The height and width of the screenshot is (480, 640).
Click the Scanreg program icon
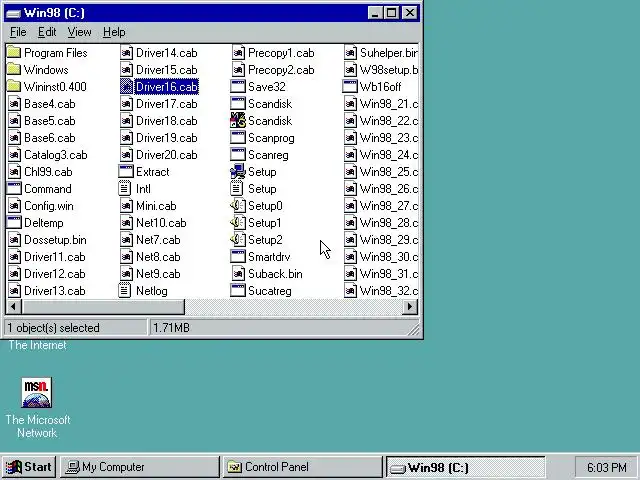[238, 155]
